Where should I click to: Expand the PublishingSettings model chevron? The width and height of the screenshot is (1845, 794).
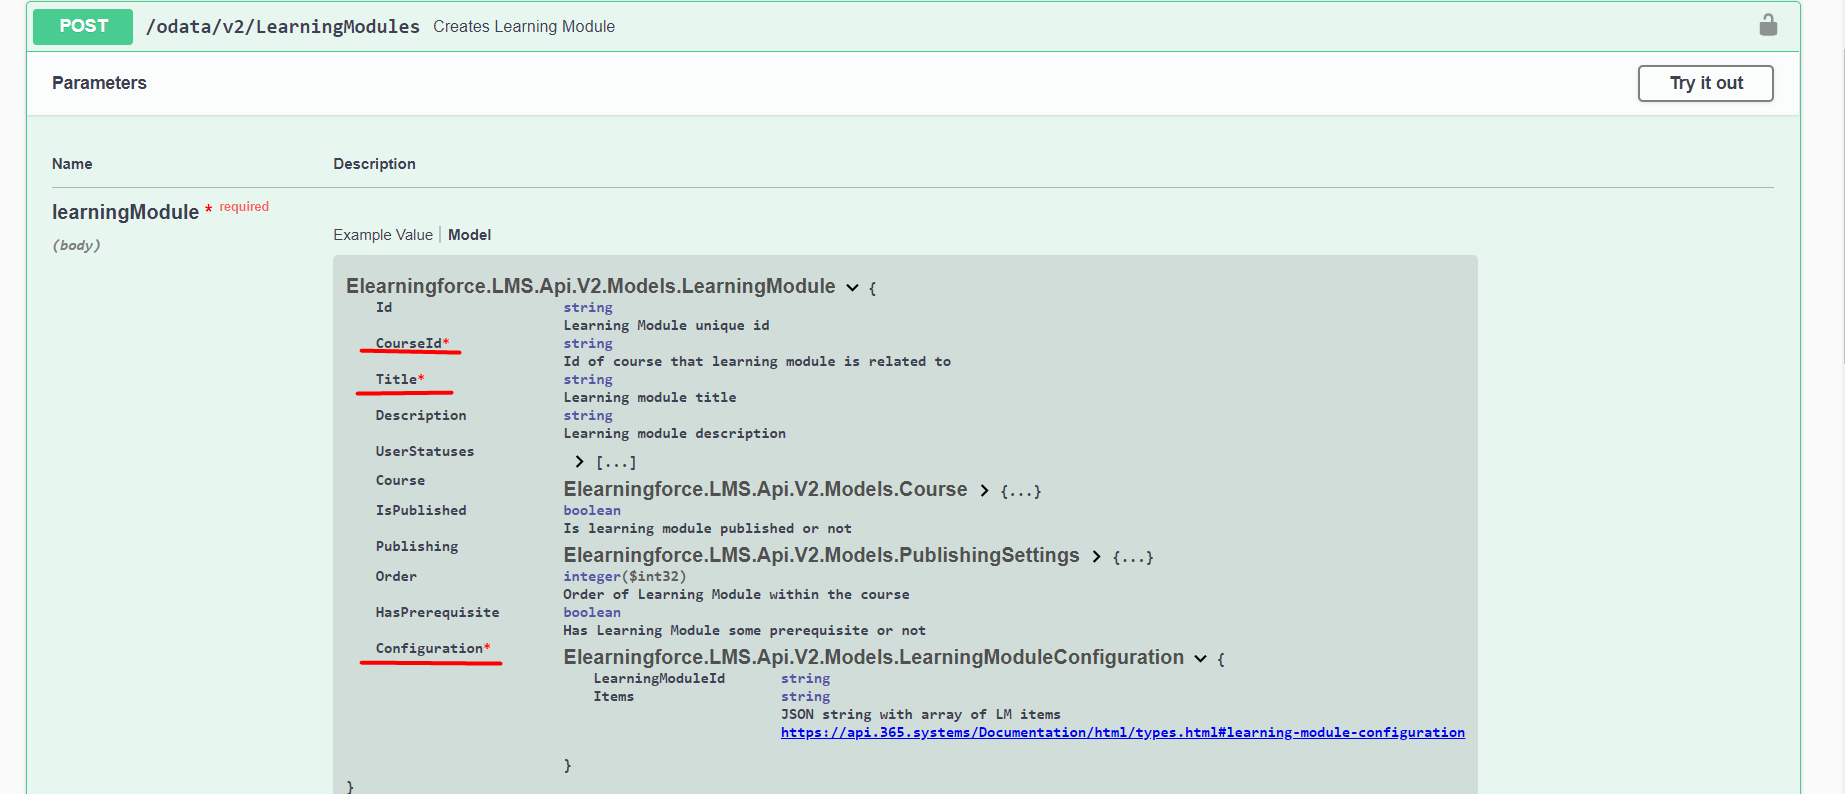(x=1096, y=557)
